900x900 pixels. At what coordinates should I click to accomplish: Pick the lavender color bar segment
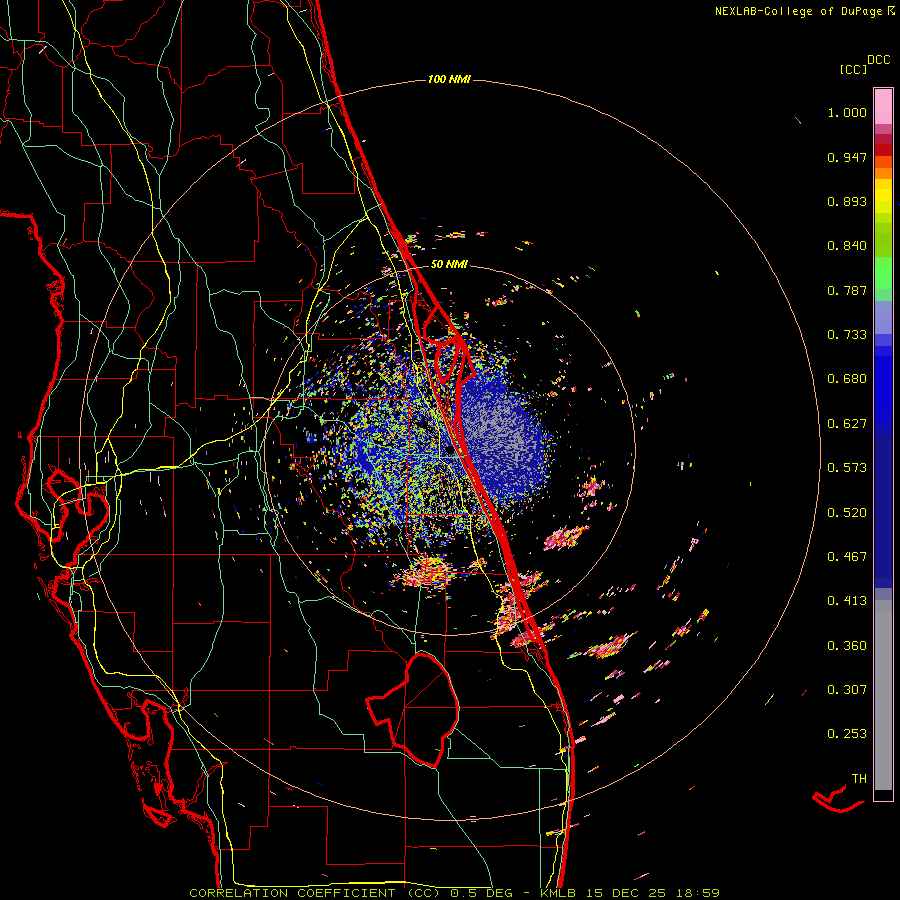(x=883, y=318)
